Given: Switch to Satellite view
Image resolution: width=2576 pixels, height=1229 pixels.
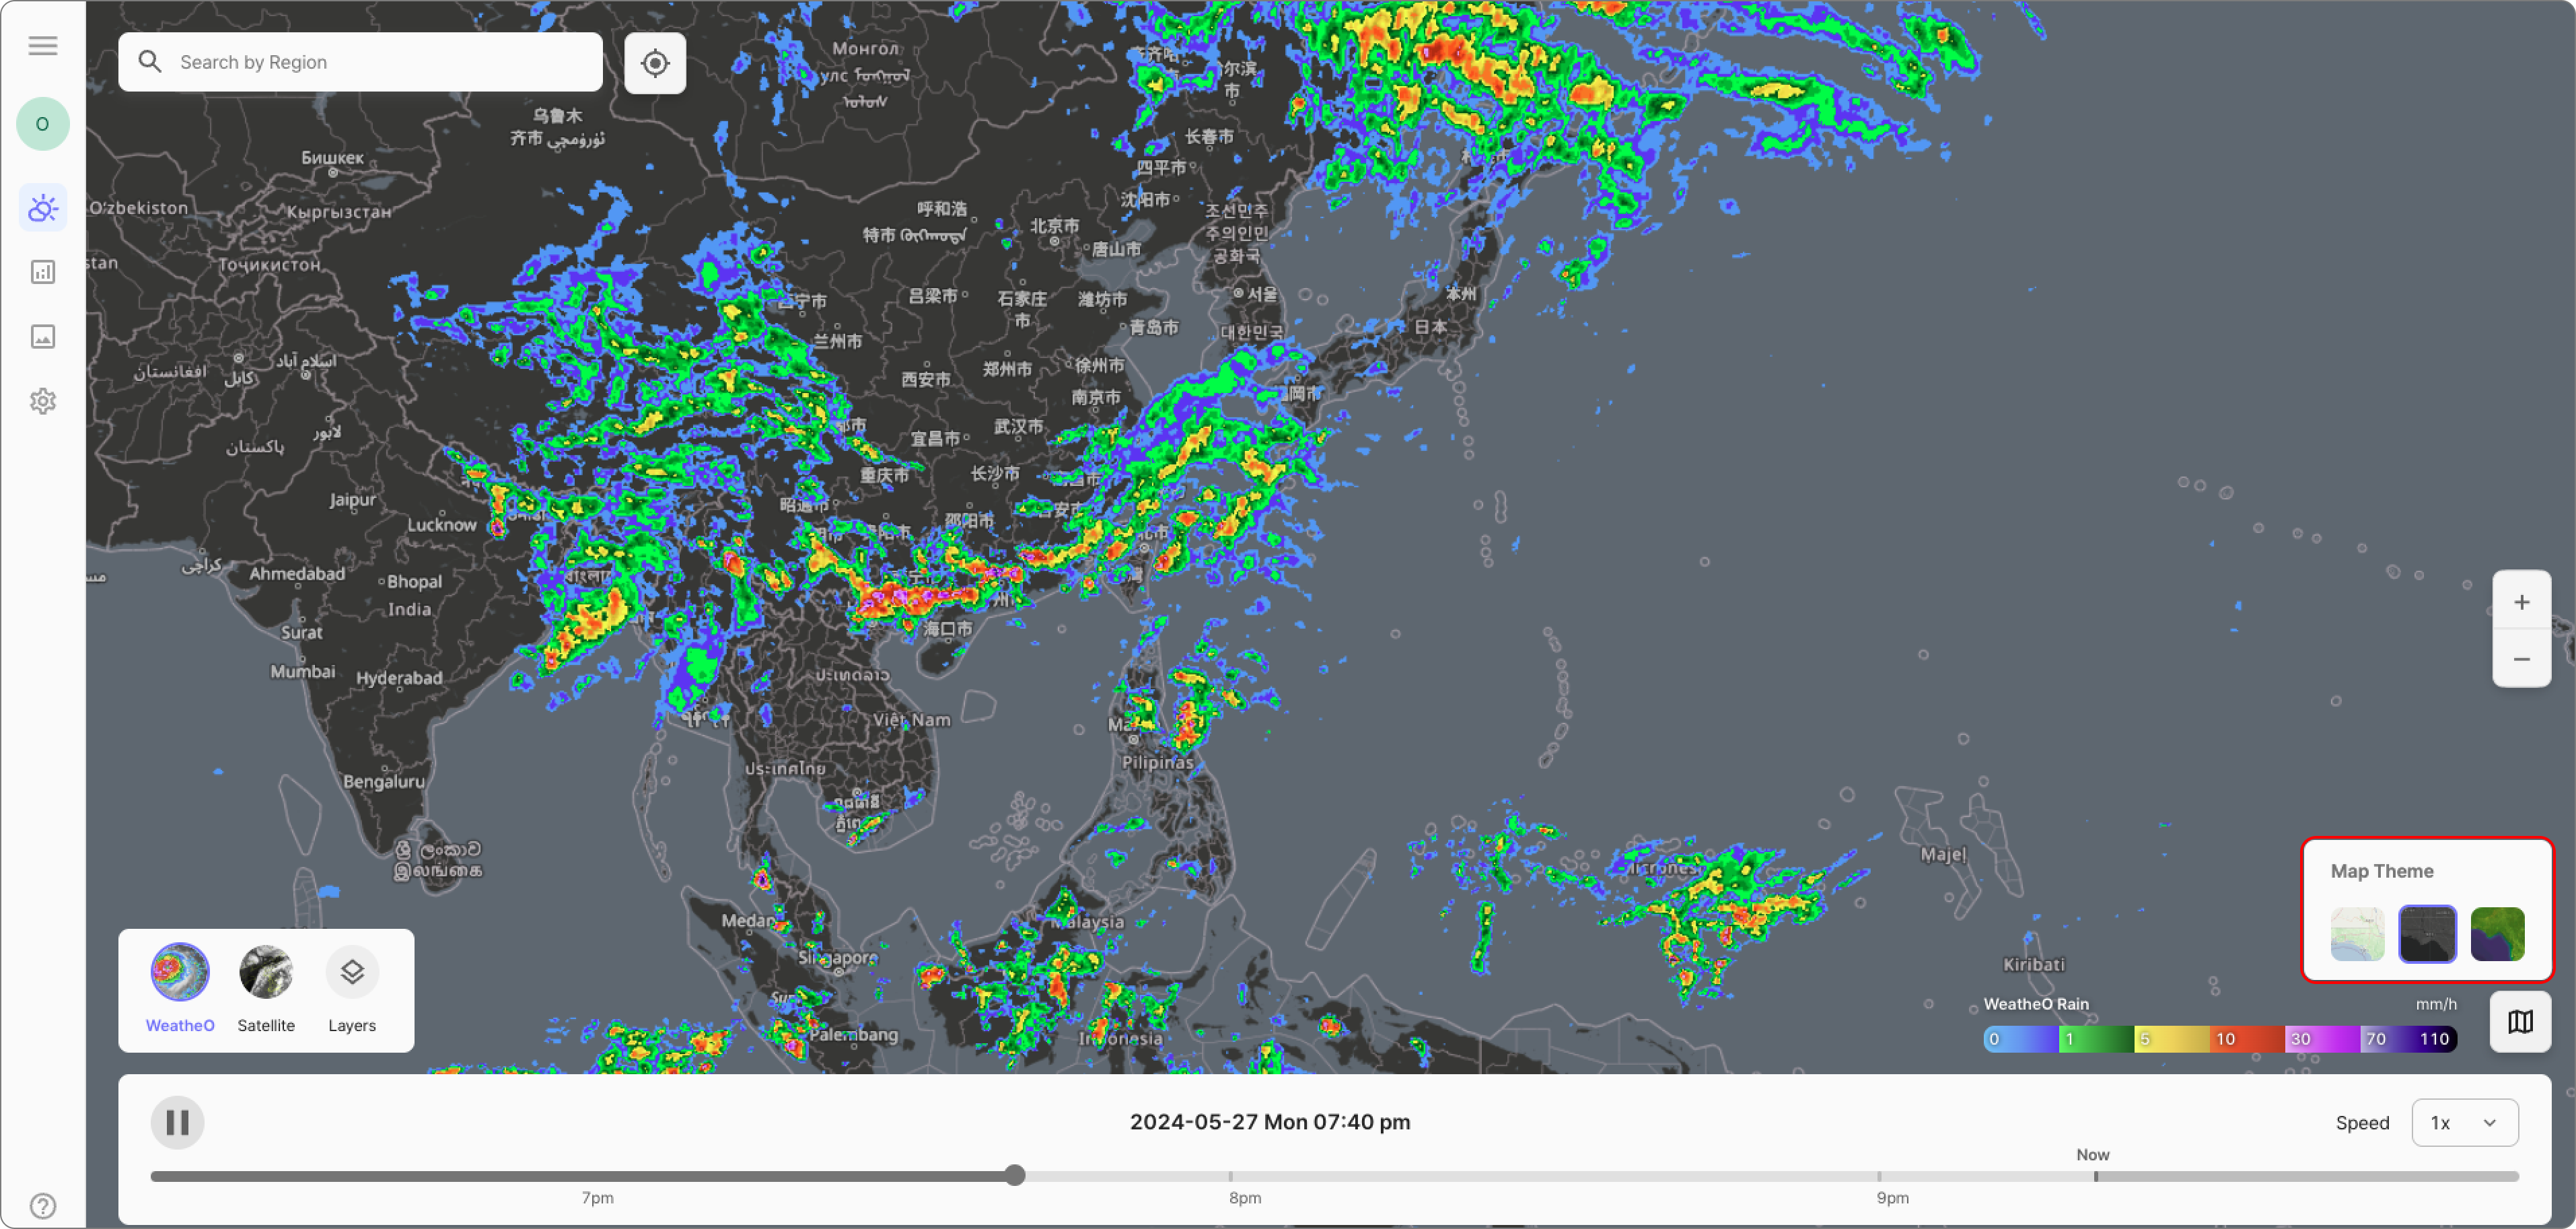Looking at the screenshot, I should [x=266, y=972].
